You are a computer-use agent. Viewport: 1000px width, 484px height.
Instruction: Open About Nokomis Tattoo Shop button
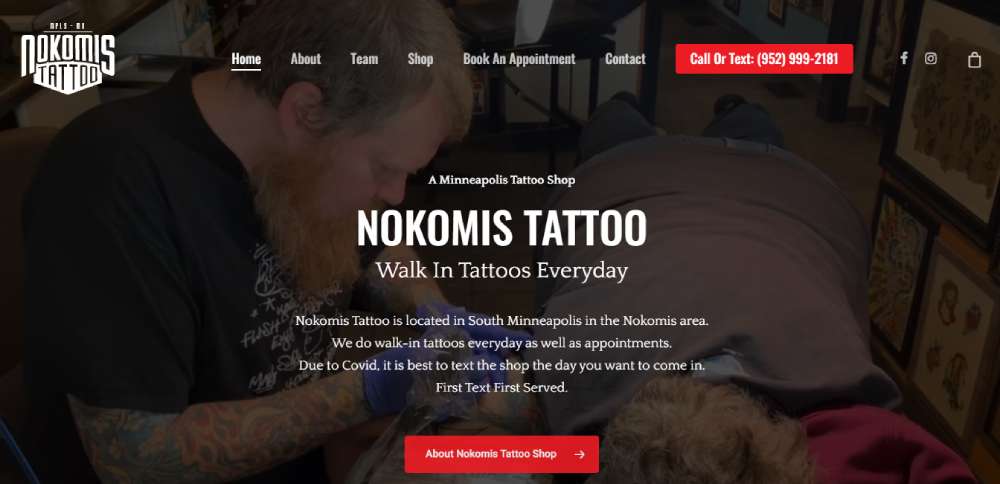click(x=501, y=454)
